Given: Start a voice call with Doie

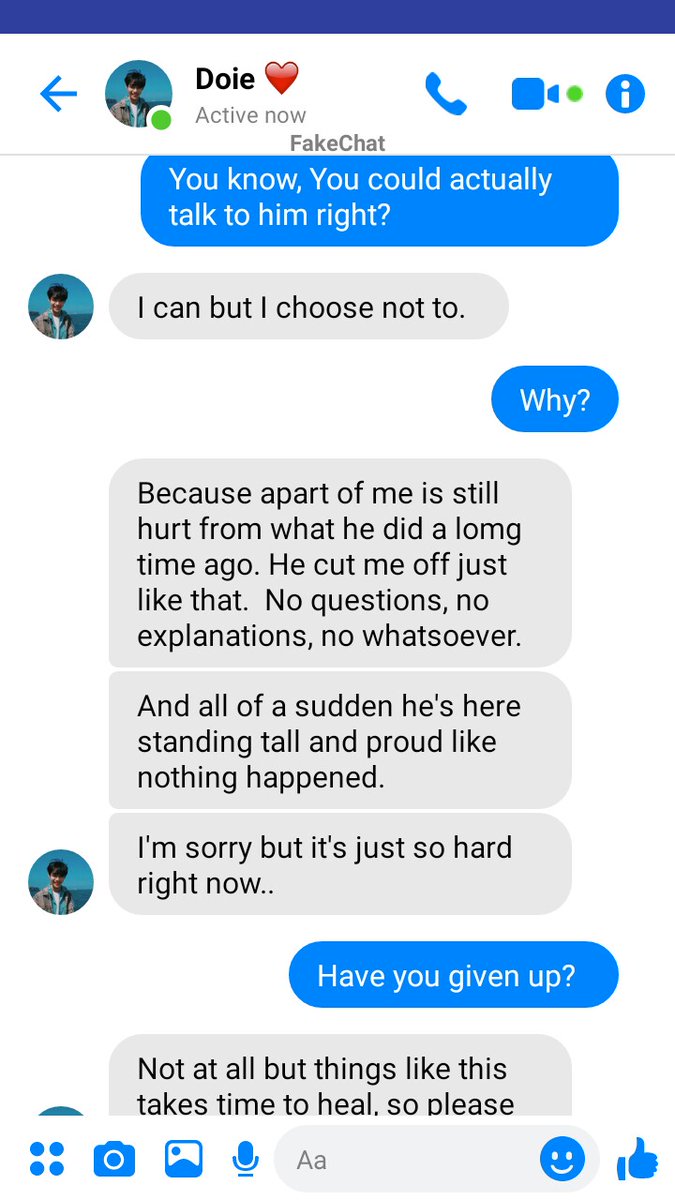Looking at the screenshot, I should tap(446, 94).
